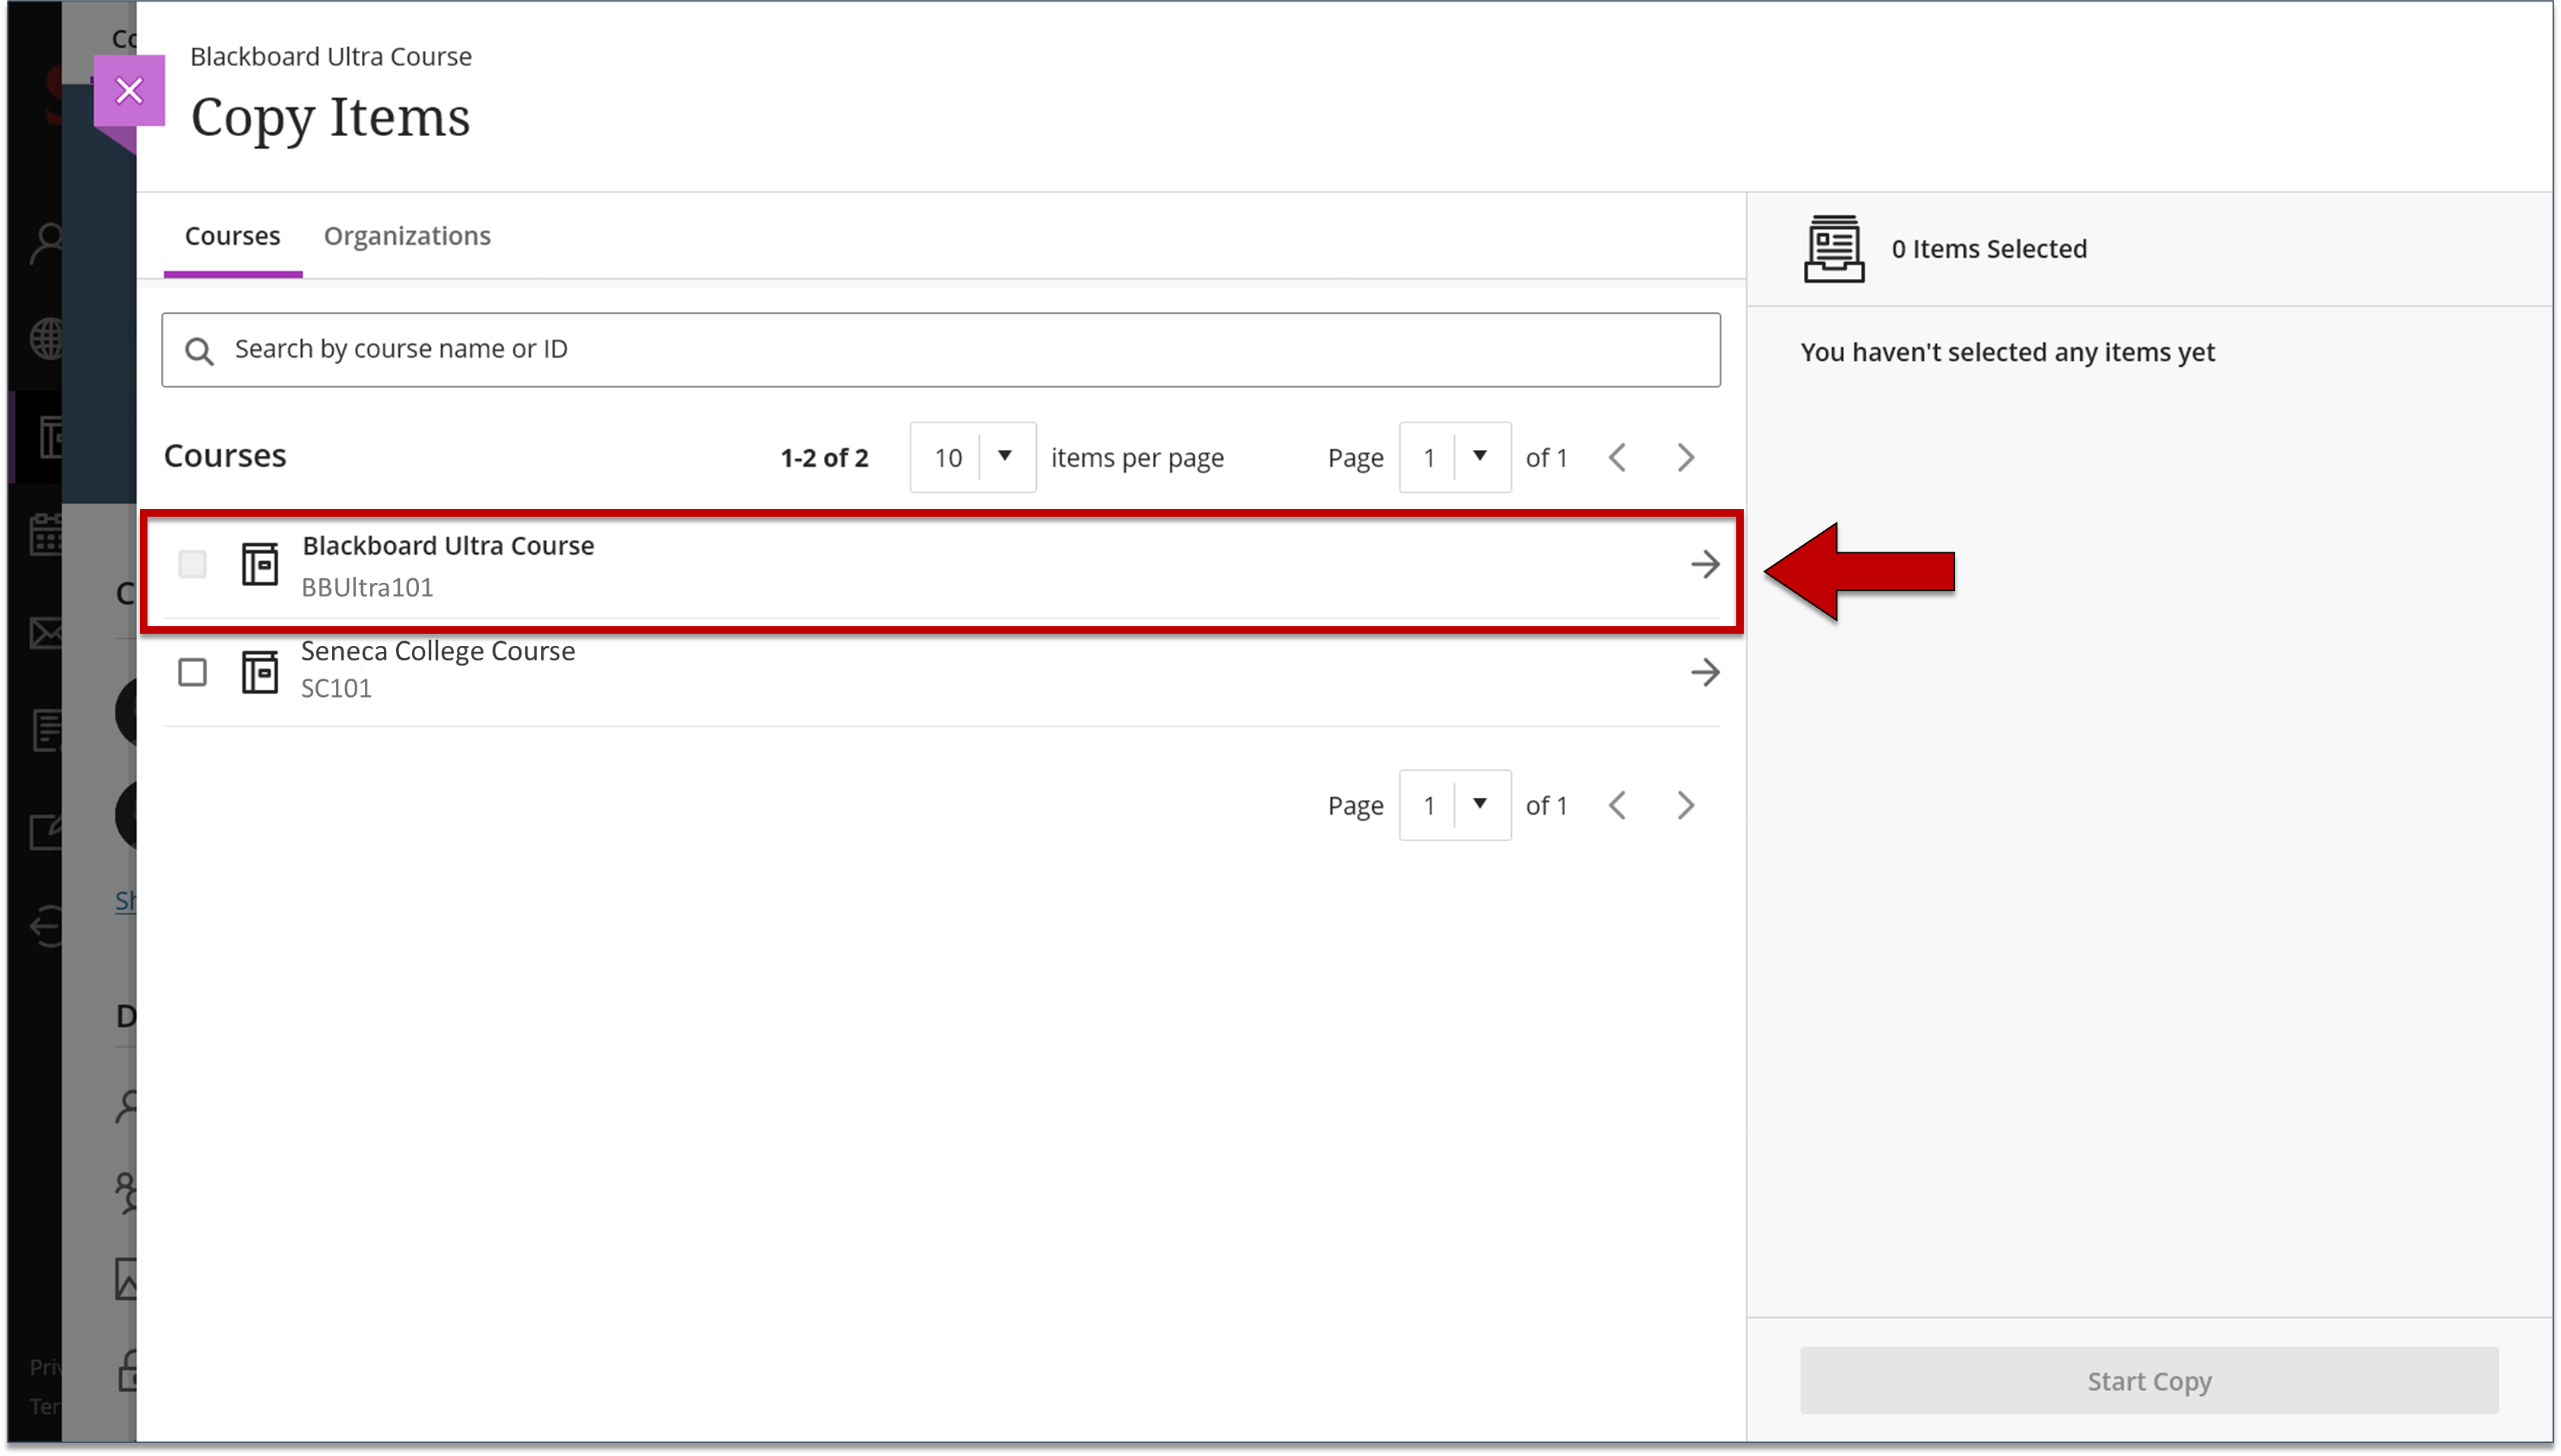Click the 1-2 of 2 results count
The image size is (2561, 1456).
tap(824, 458)
